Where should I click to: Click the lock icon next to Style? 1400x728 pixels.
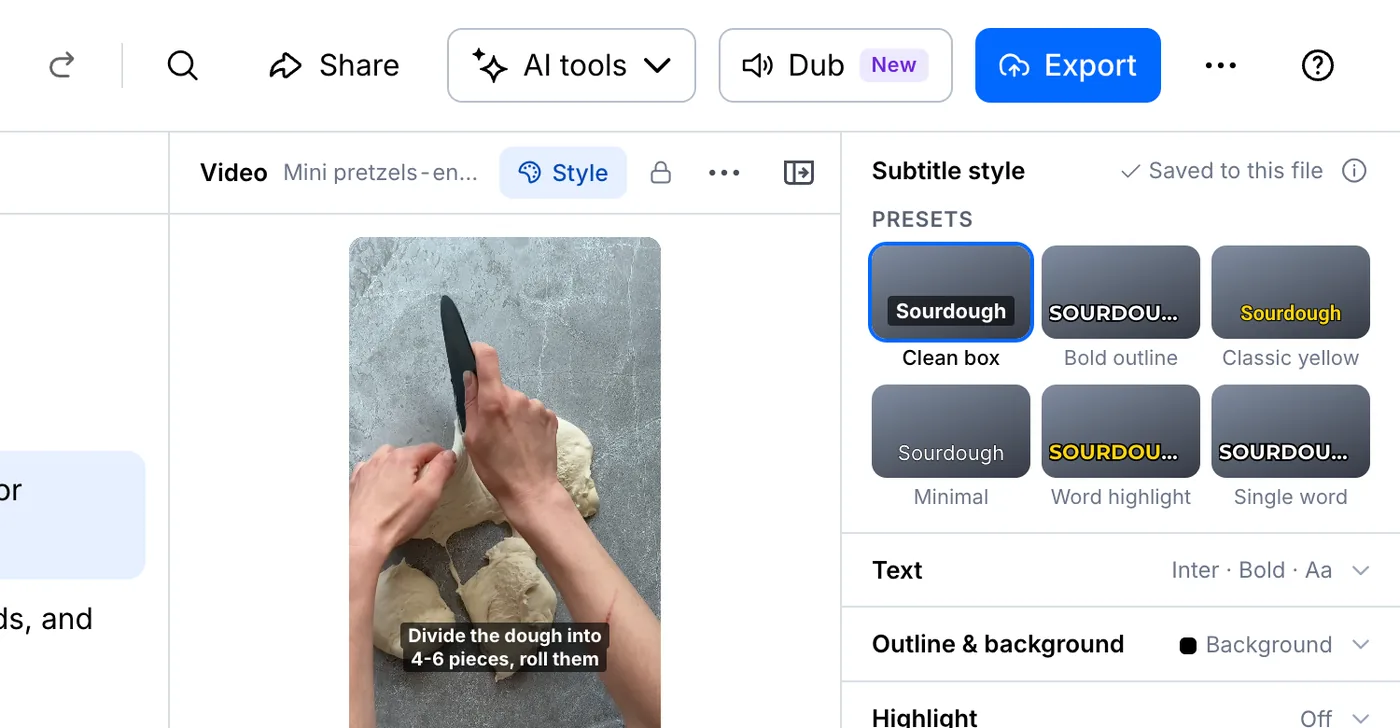[660, 173]
